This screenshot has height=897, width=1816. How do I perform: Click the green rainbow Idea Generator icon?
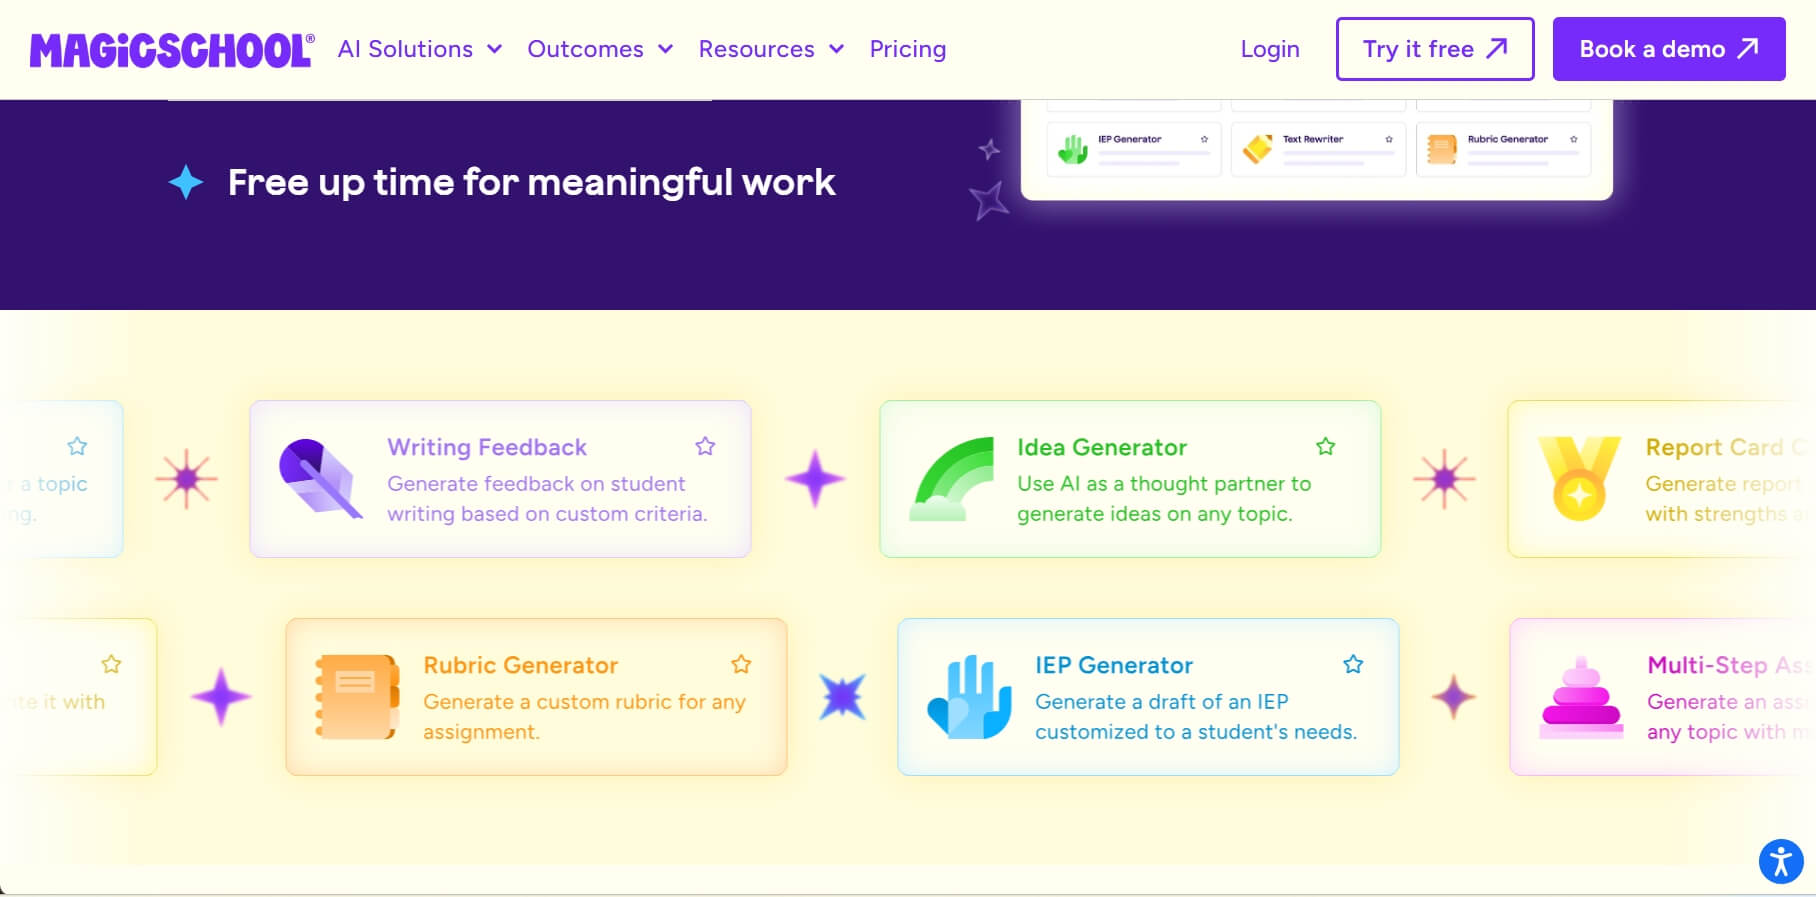pos(952,479)
